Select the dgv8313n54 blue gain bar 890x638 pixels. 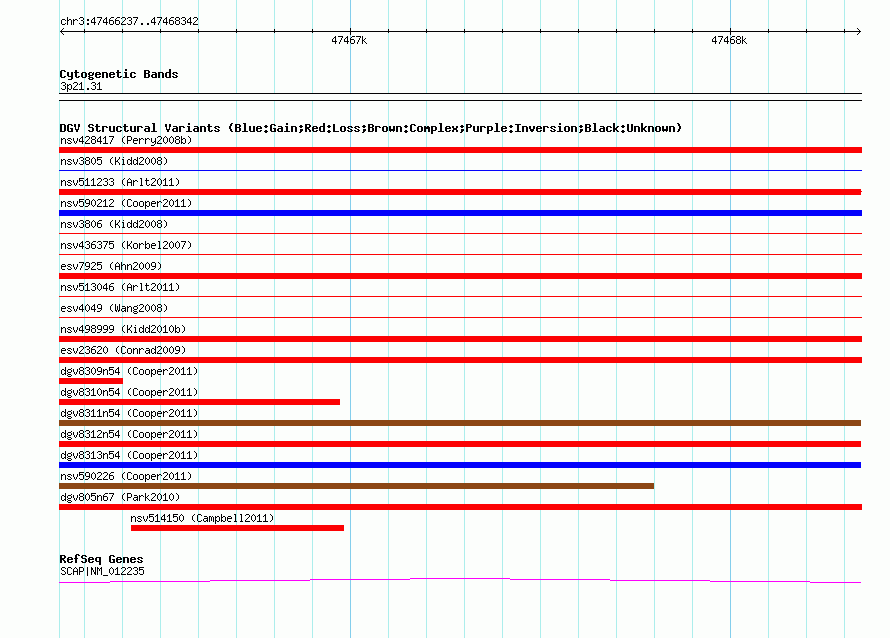pos(460,465)
